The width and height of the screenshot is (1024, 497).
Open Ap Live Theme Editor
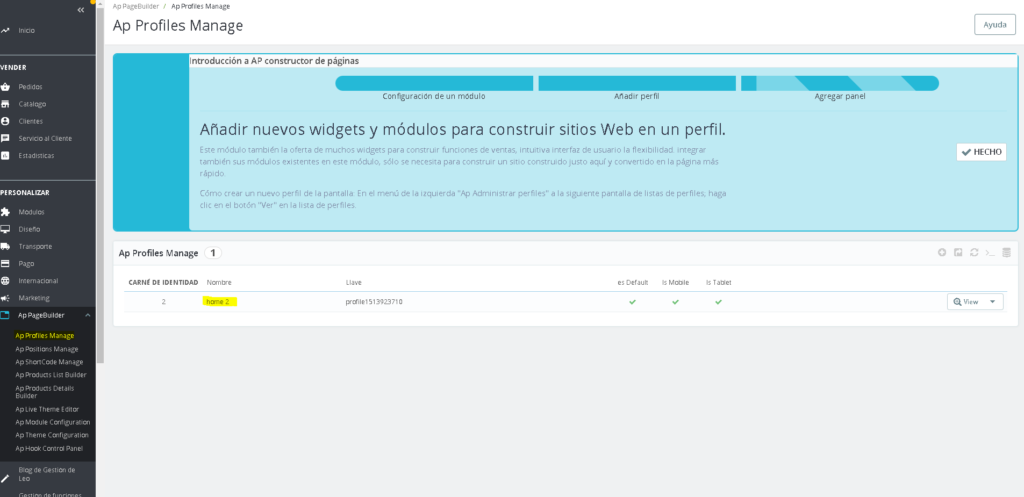47,409
